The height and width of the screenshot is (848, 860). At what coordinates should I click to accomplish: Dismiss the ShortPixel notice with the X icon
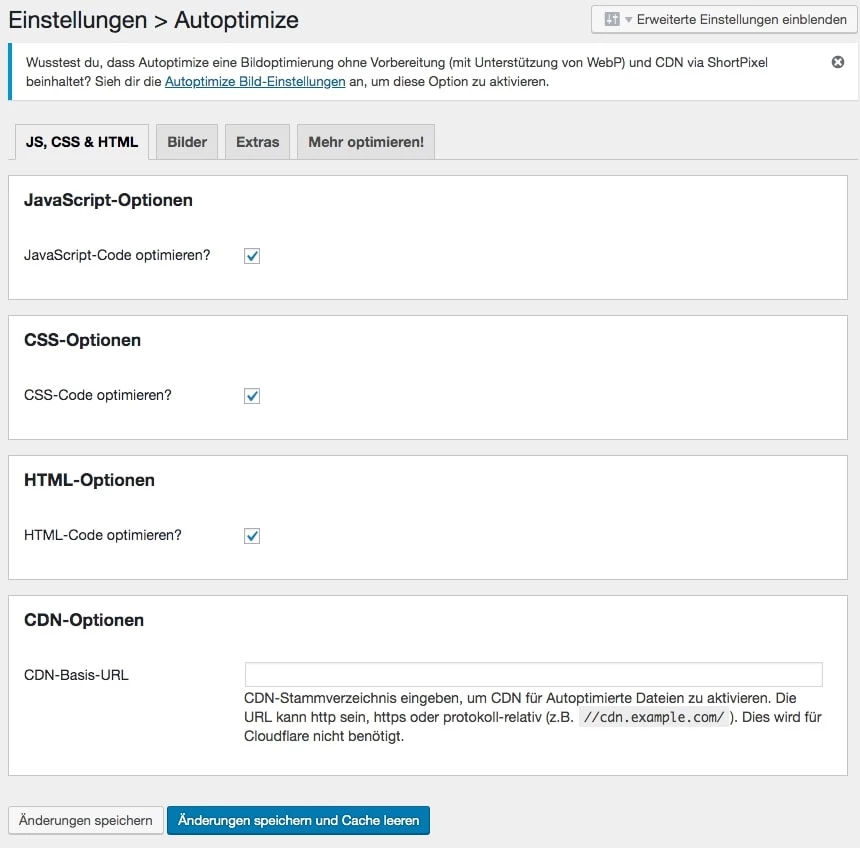pos(838,62)
